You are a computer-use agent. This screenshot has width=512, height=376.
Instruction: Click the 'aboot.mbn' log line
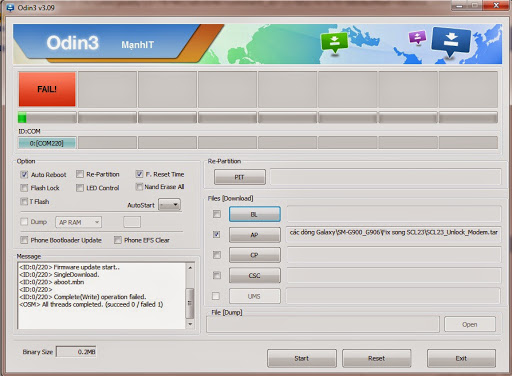[52, 282]
